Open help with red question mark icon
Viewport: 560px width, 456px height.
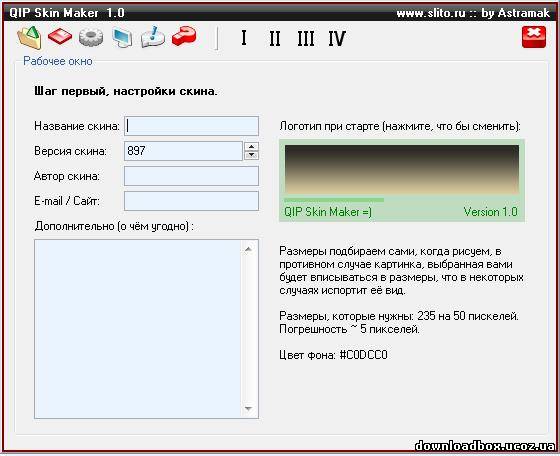[x=184, y=37]
